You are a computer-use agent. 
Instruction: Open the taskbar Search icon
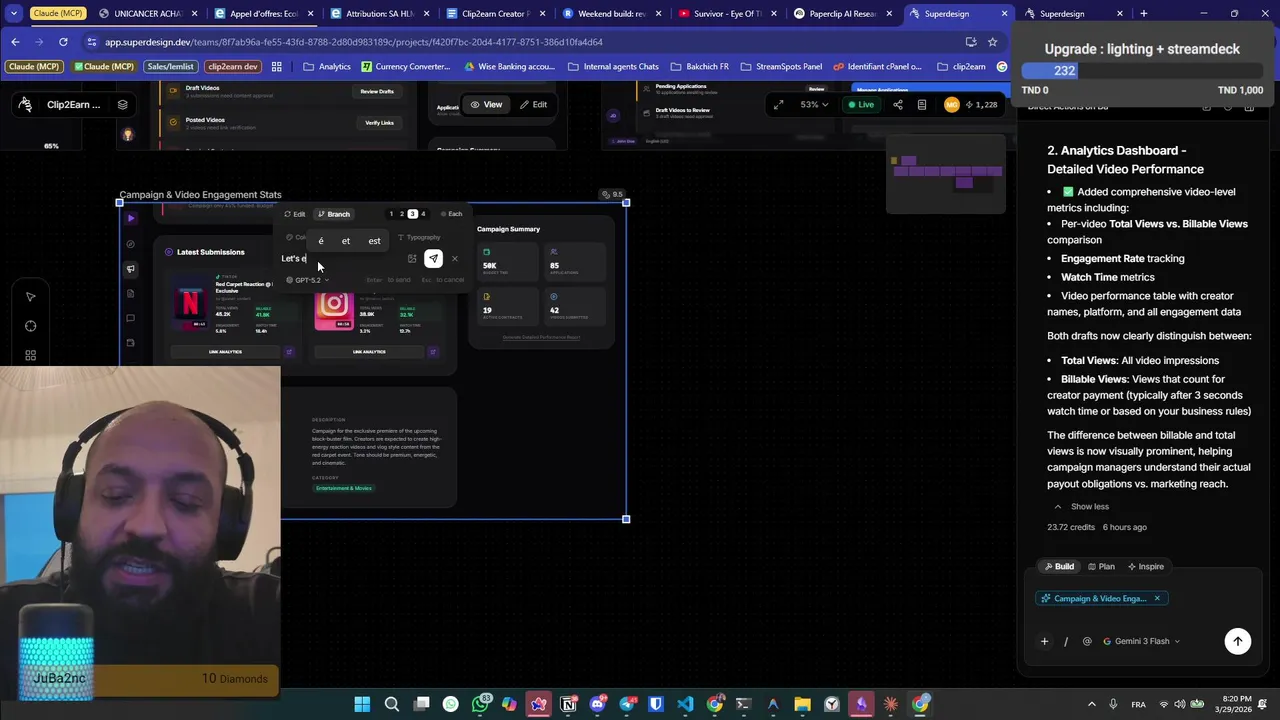(x=392, y=704)
